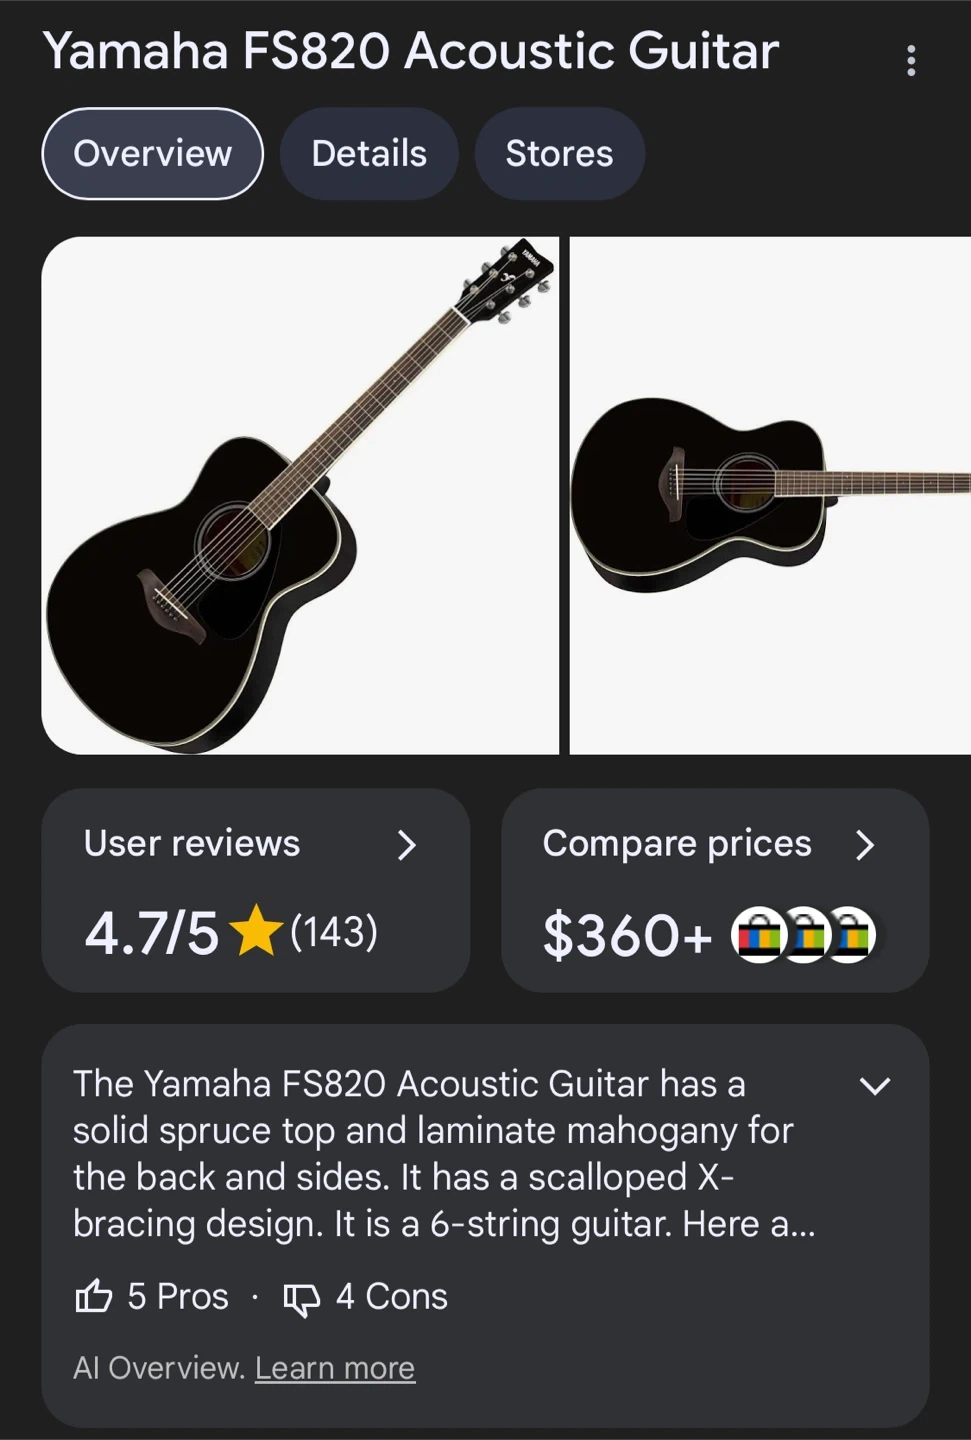
Task: Open User reviews via its arrow
Action: coord(406,845)
